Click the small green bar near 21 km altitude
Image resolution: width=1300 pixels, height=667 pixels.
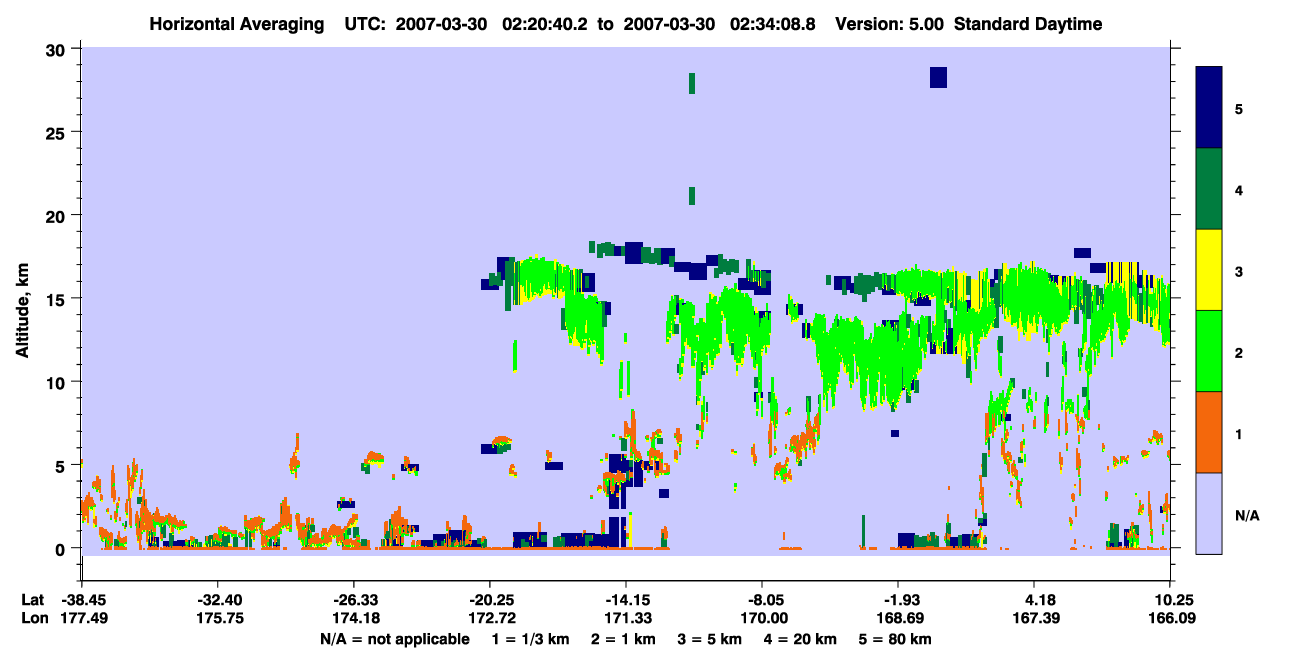pos(691,196)
